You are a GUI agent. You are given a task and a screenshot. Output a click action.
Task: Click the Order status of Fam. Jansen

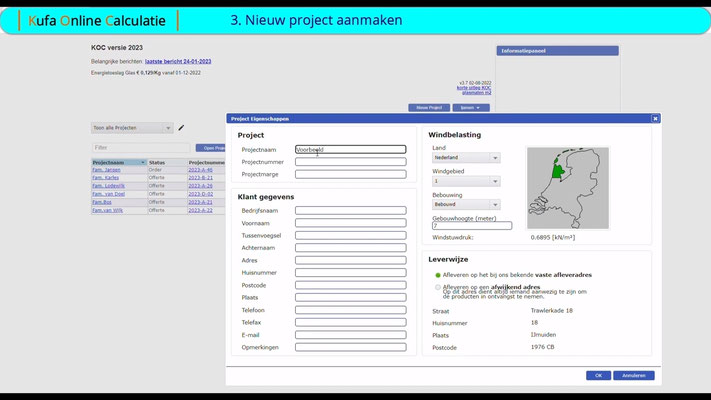tap(155, 170)
